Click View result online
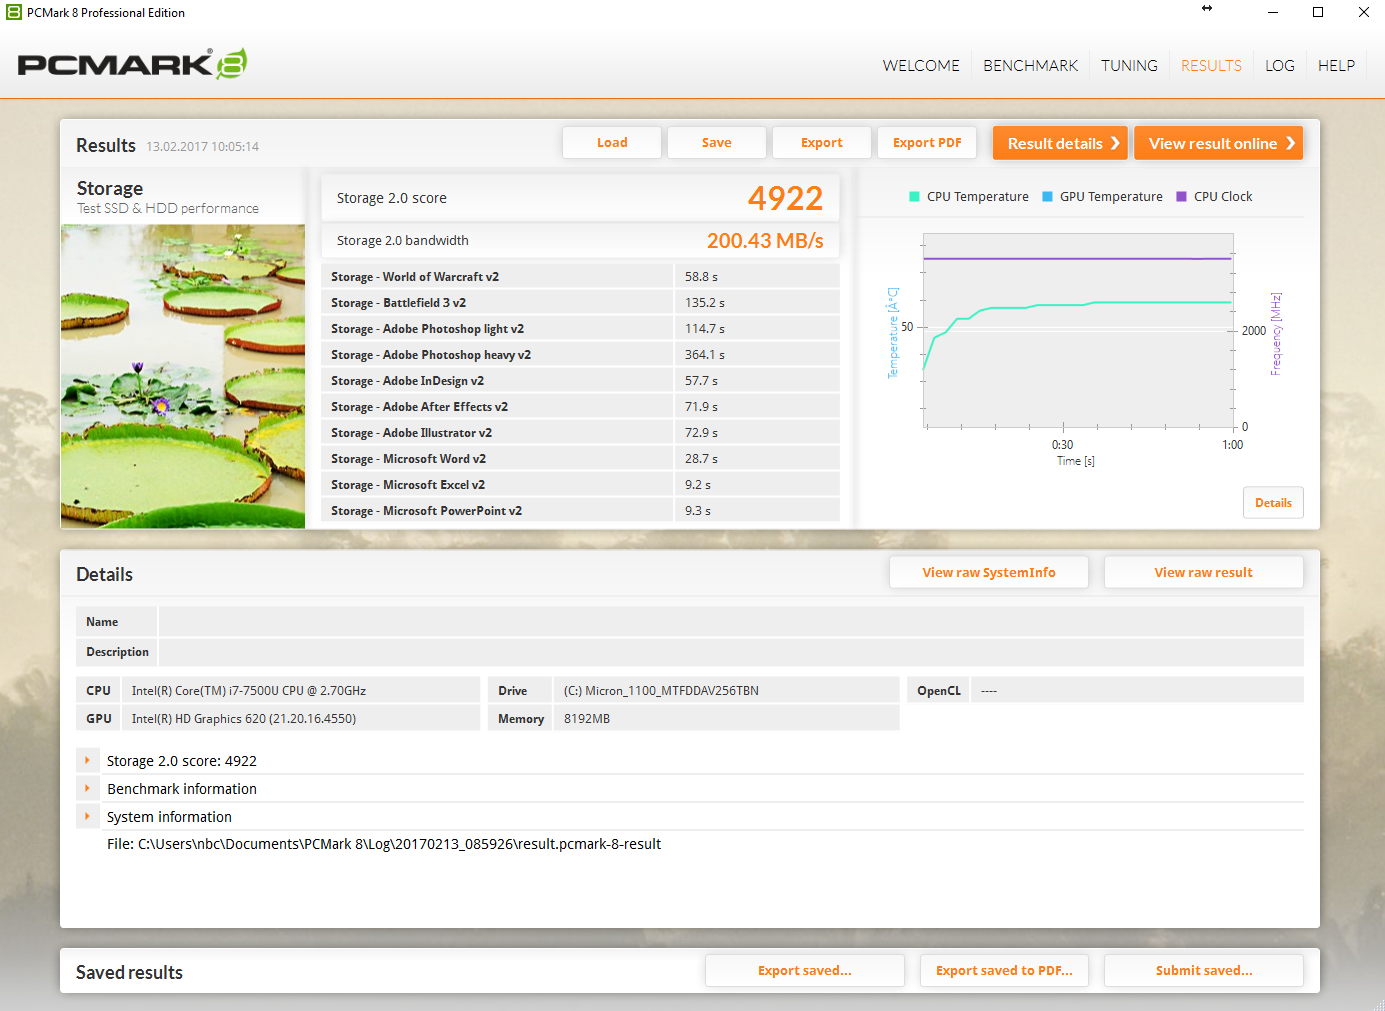This screenshot has height=1011, width=1385. (x=1219, y=143)
